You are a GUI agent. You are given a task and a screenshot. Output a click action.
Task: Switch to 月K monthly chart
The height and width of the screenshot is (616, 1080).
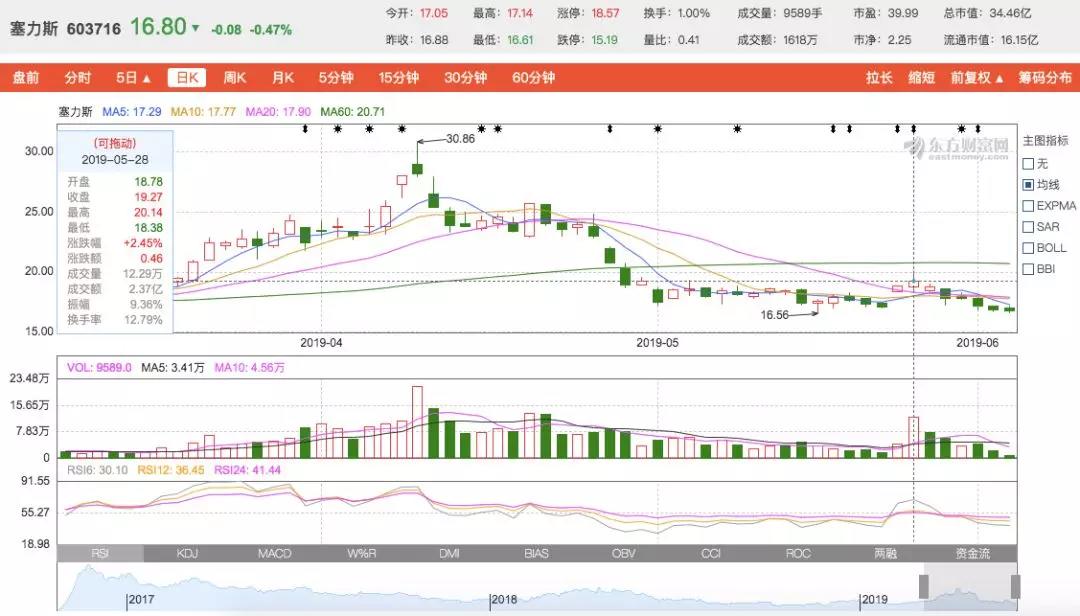(x=283, y=78)
